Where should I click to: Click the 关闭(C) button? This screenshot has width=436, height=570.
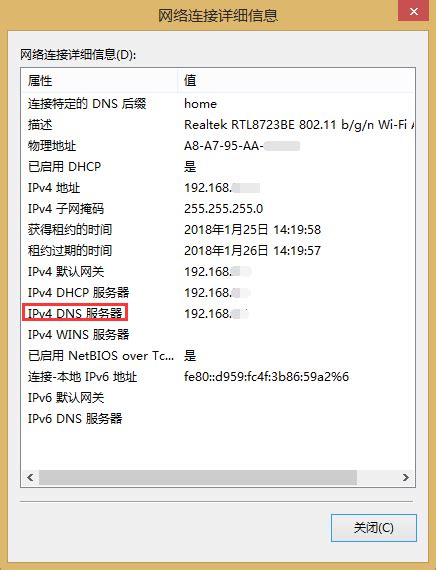(373, 527)
